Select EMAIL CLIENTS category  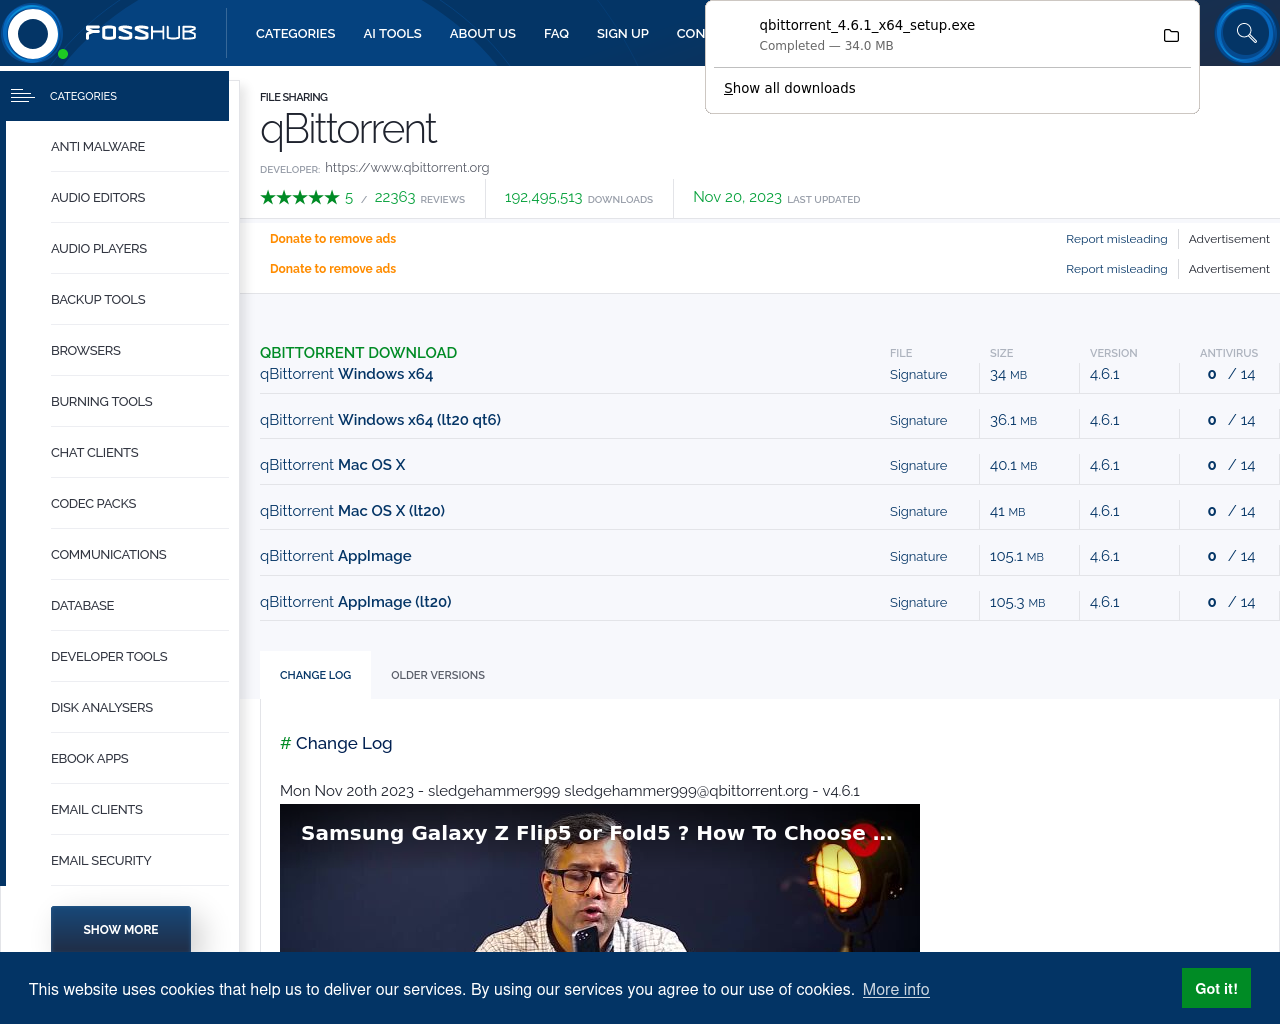(x=97, y=809)
